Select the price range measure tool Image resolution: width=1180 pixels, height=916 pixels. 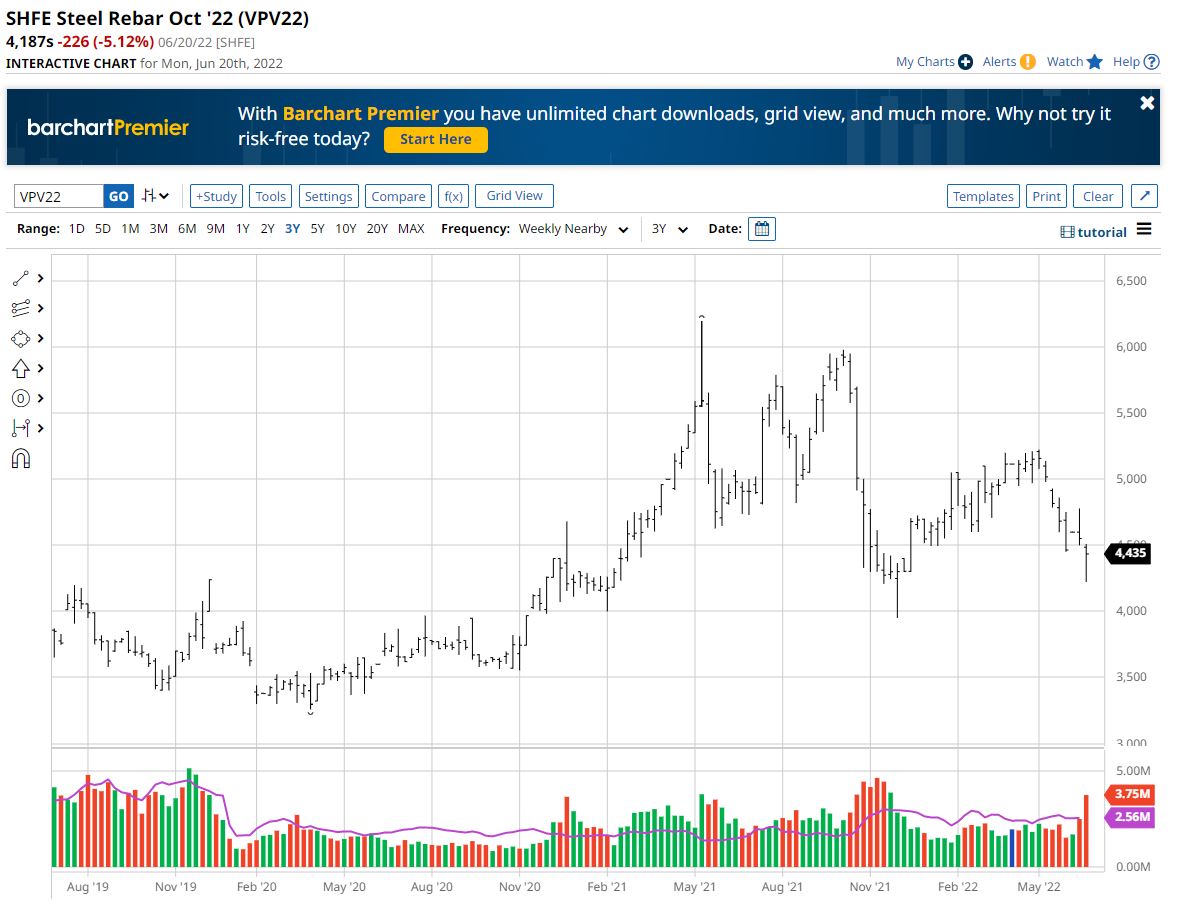tap(21, 428)
